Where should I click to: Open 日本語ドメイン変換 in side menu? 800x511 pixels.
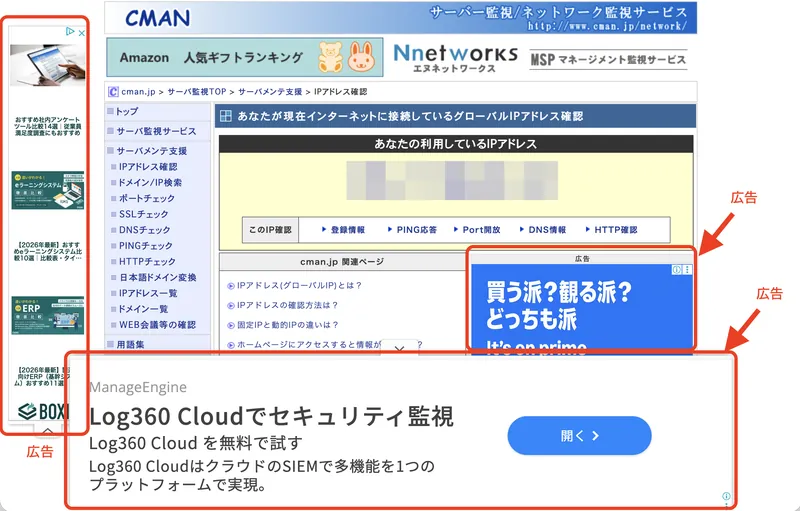[158, 277]
